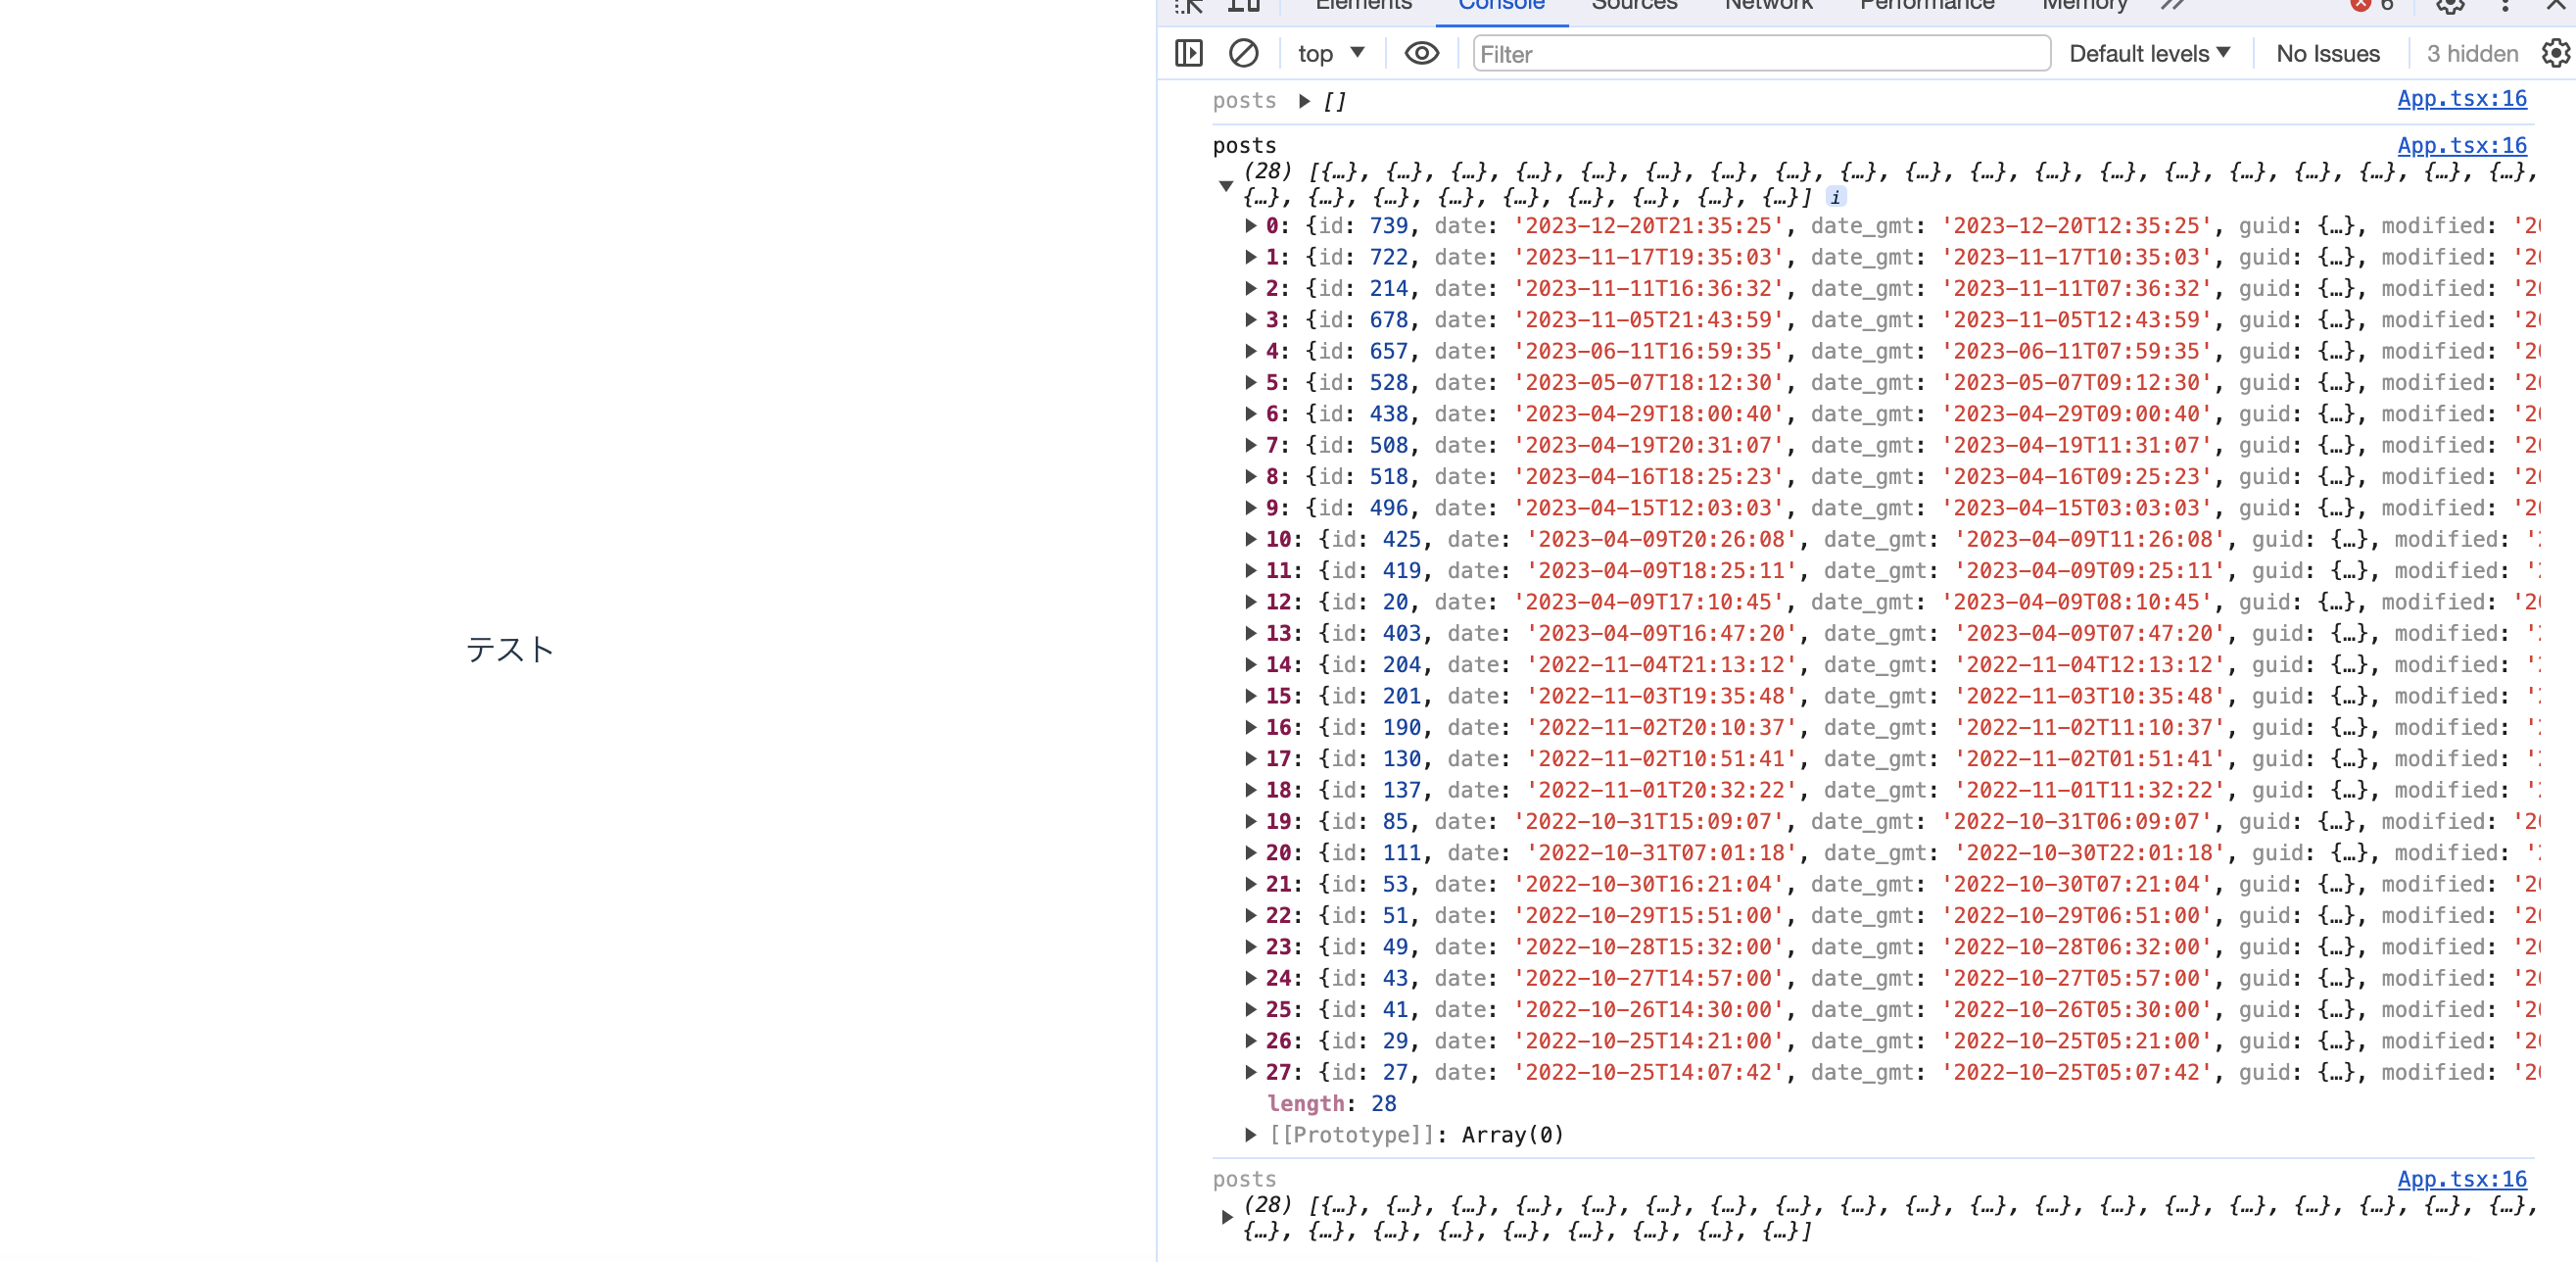Select the inspect element tool
This screenshot has height=1262, width=2576.
pyautogui.click(x=1189, y=7)
